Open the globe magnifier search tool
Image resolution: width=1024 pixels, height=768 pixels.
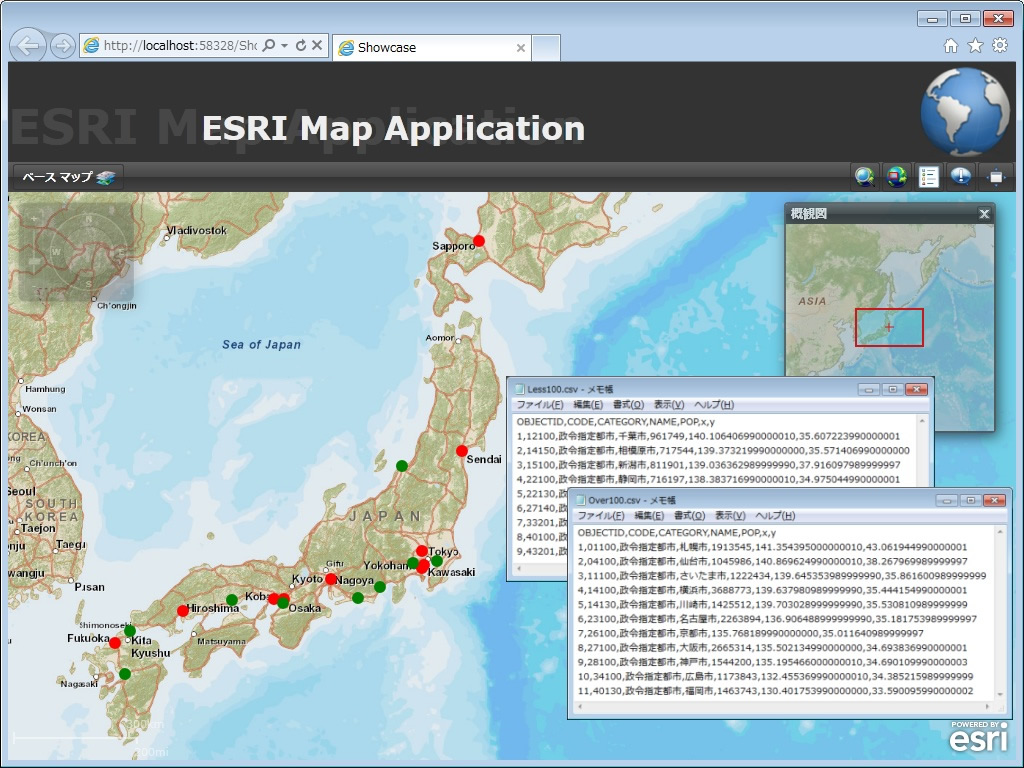click(865, 177)
